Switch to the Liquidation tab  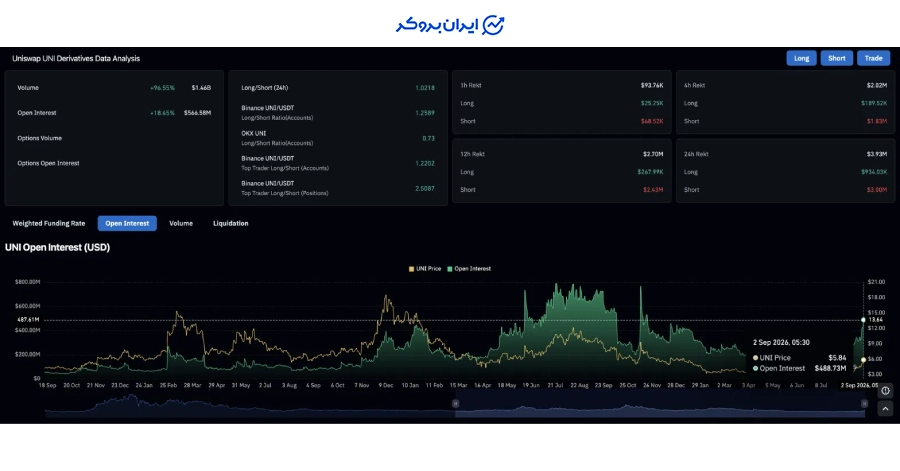click(231, 223)
